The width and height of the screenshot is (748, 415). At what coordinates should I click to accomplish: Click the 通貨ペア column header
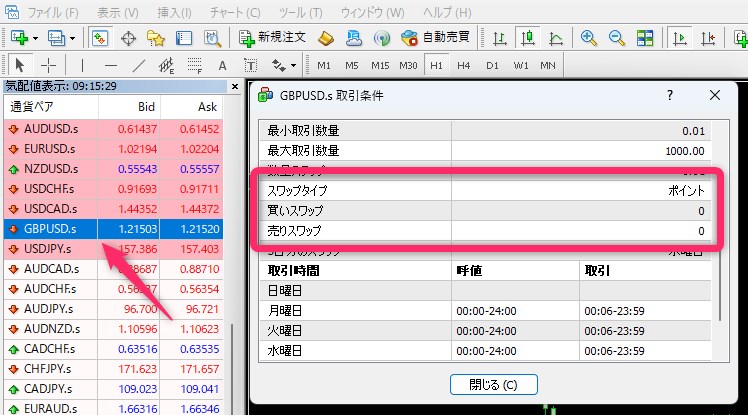[x=51, y=107]
